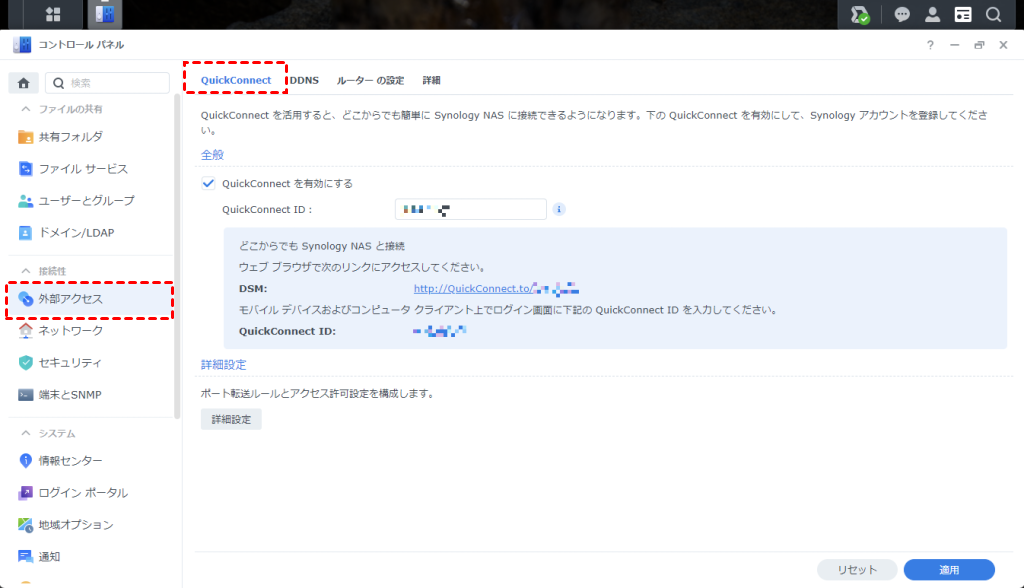The height and width of the screenshot is (588, 1024).
Task: Open the http://QuickConnect.to DSM link
Action: tap(496, 288)
